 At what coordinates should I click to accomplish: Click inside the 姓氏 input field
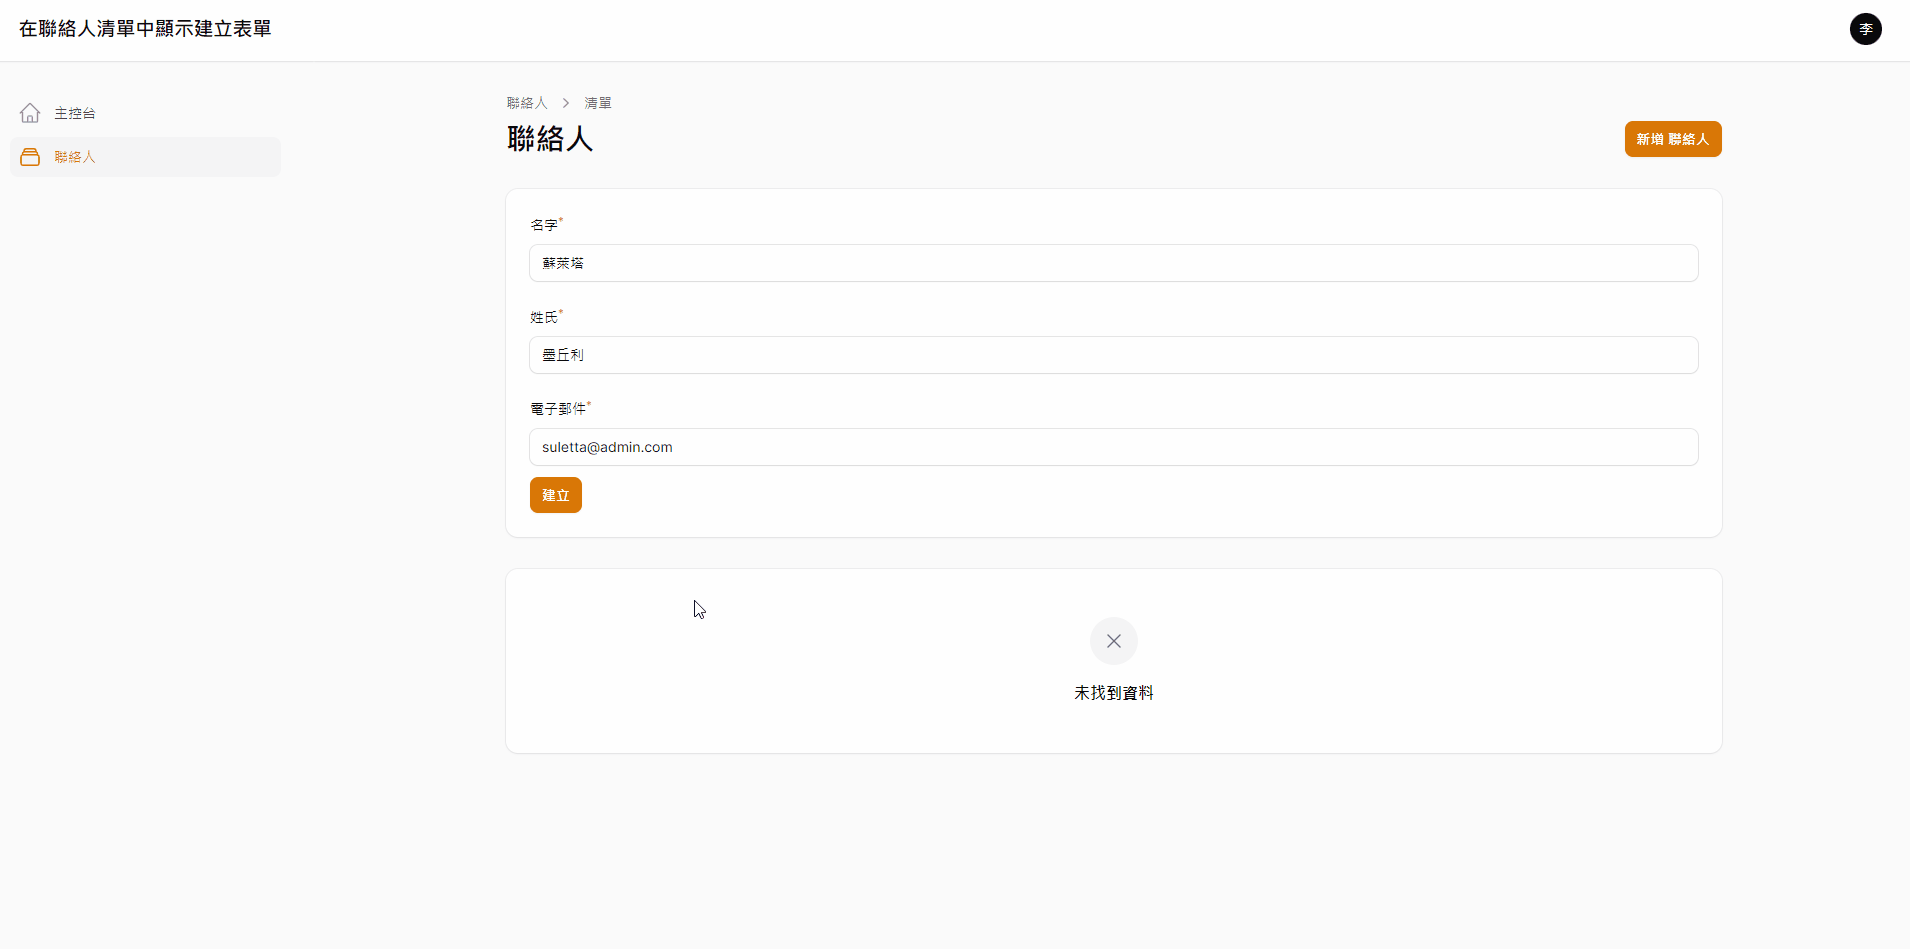1112,354
